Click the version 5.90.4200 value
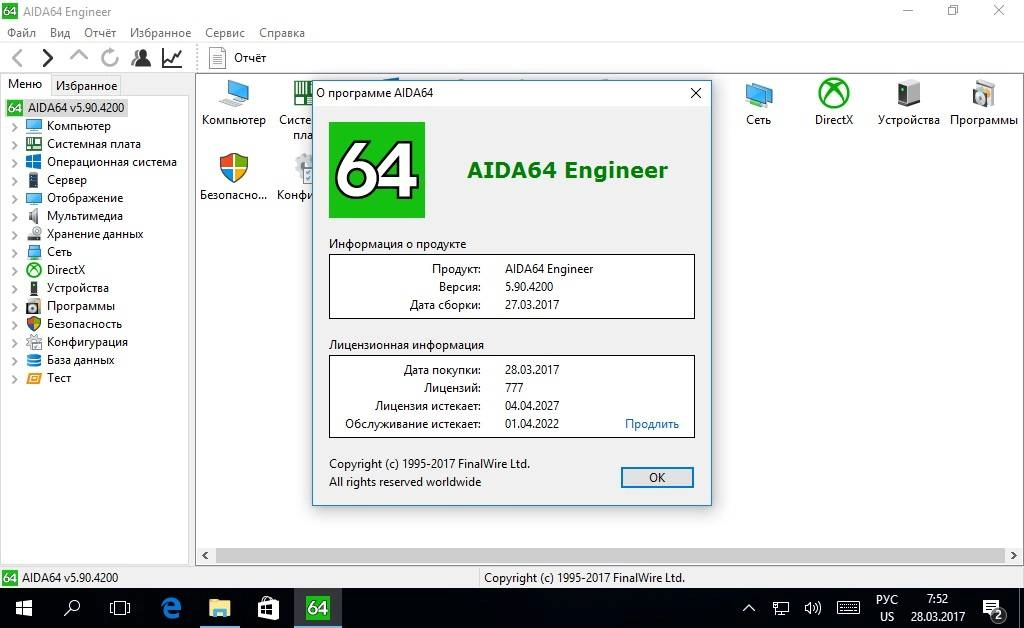The width and height of the screenshot is (1024, 628). pyautogui.click(x=529, y=287)
